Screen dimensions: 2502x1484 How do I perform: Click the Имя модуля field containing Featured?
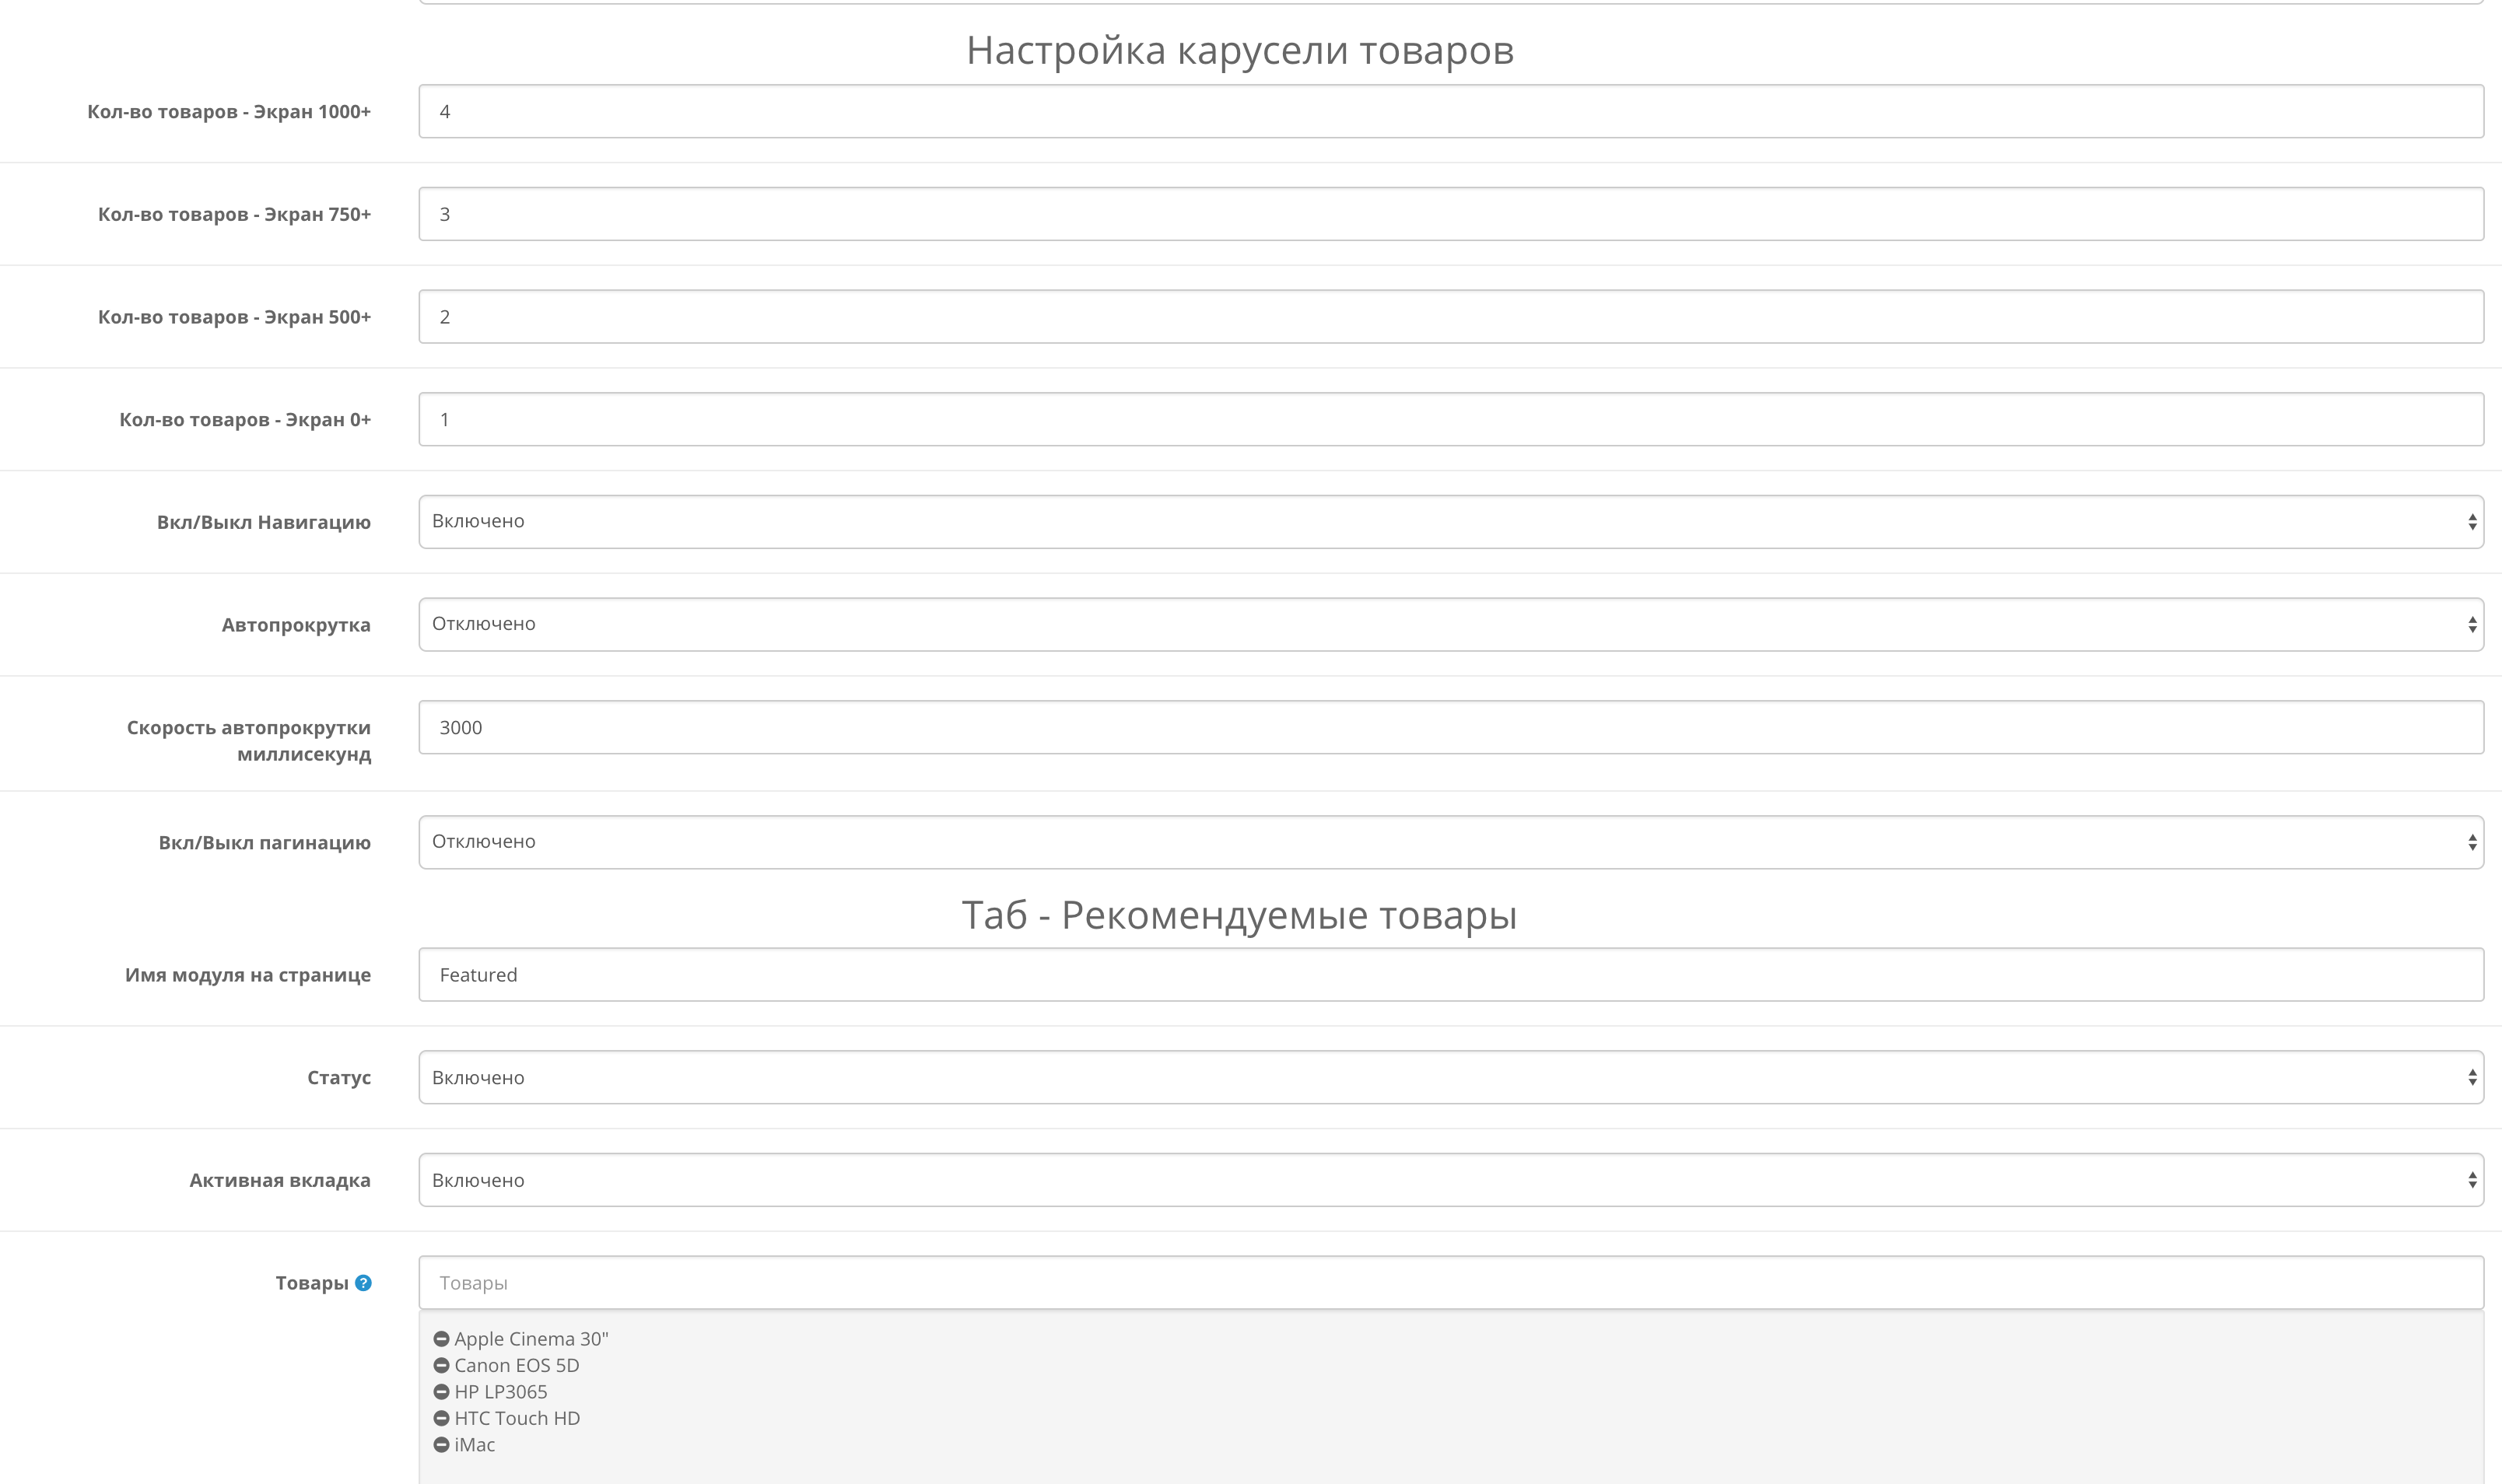click(x=1451, y=975)
